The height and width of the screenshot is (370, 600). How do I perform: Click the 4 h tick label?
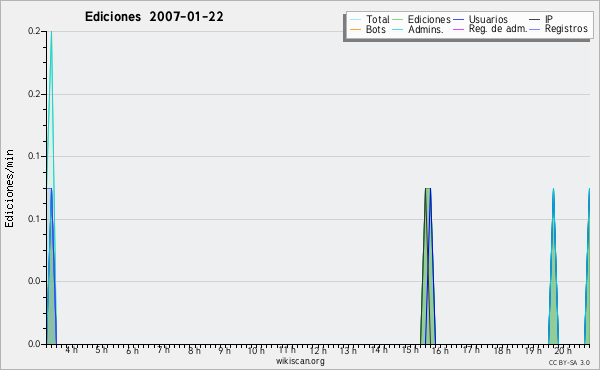click(x=71, y=350)
